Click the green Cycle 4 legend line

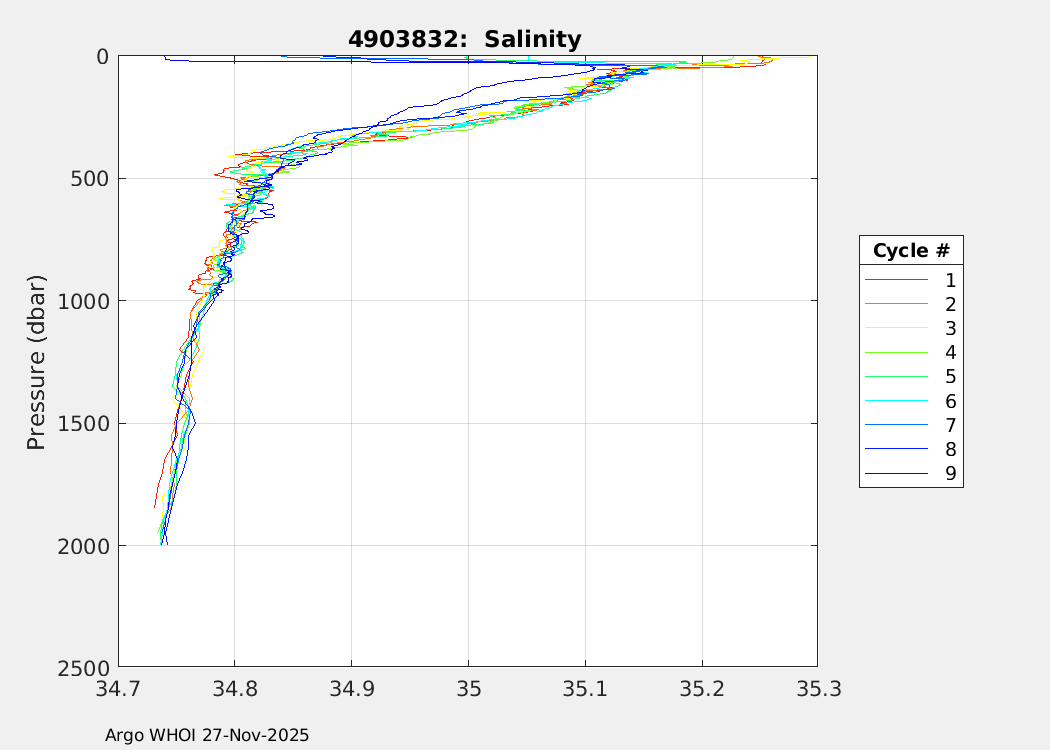click(896, 352)
